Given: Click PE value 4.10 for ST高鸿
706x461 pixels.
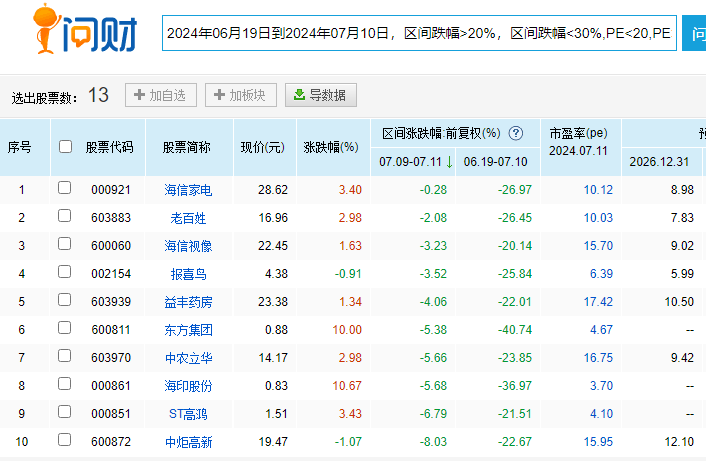Looking at the screenshot, I should click(x=601, y=413).
